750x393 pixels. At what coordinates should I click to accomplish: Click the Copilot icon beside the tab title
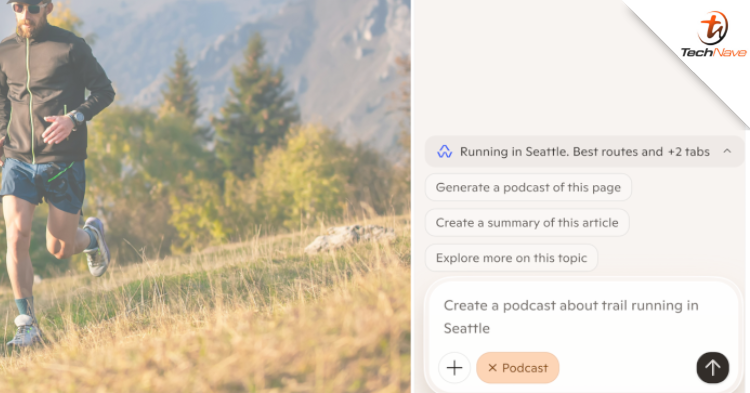click(444, 152)
